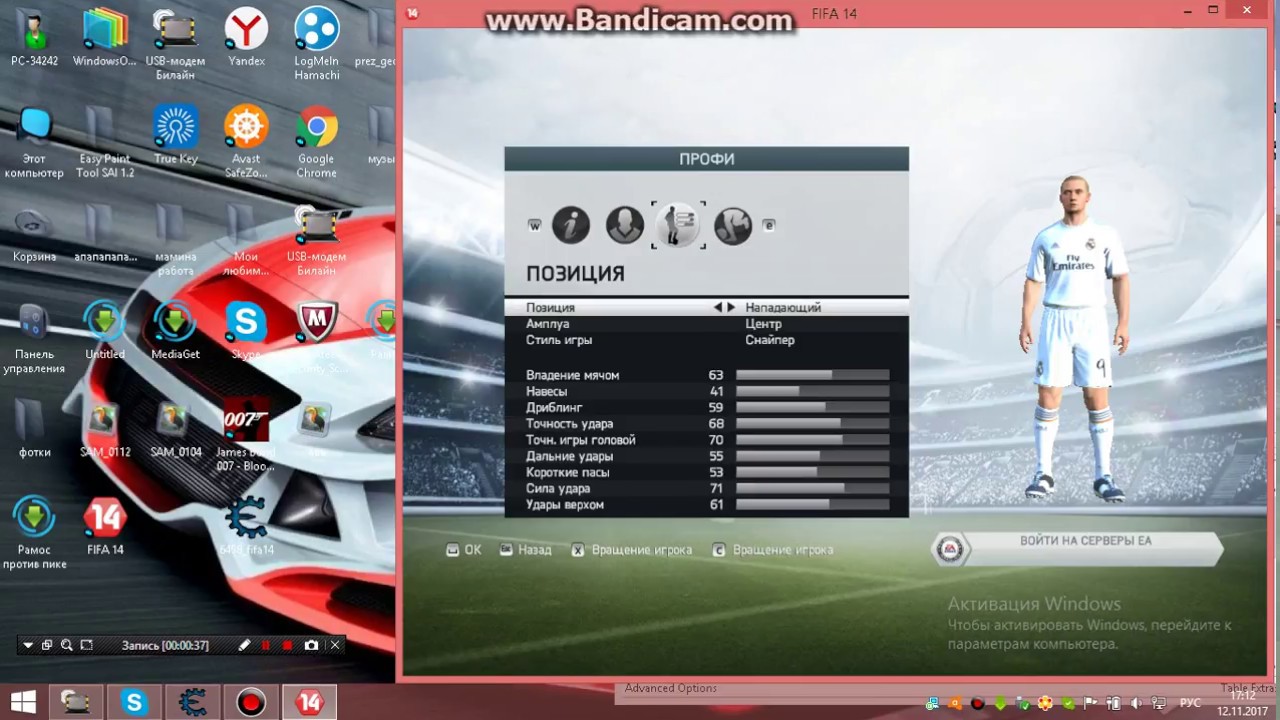The image size is (1280, 720).
Task: Open Bandicam from the taskbar
Action: (251, 702)
